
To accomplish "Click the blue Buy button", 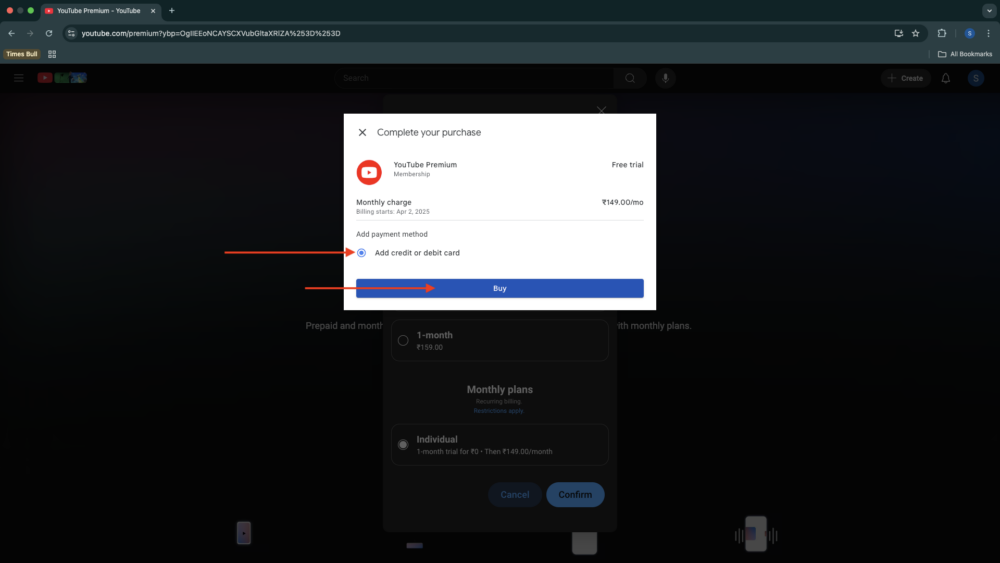I will 499,288.
